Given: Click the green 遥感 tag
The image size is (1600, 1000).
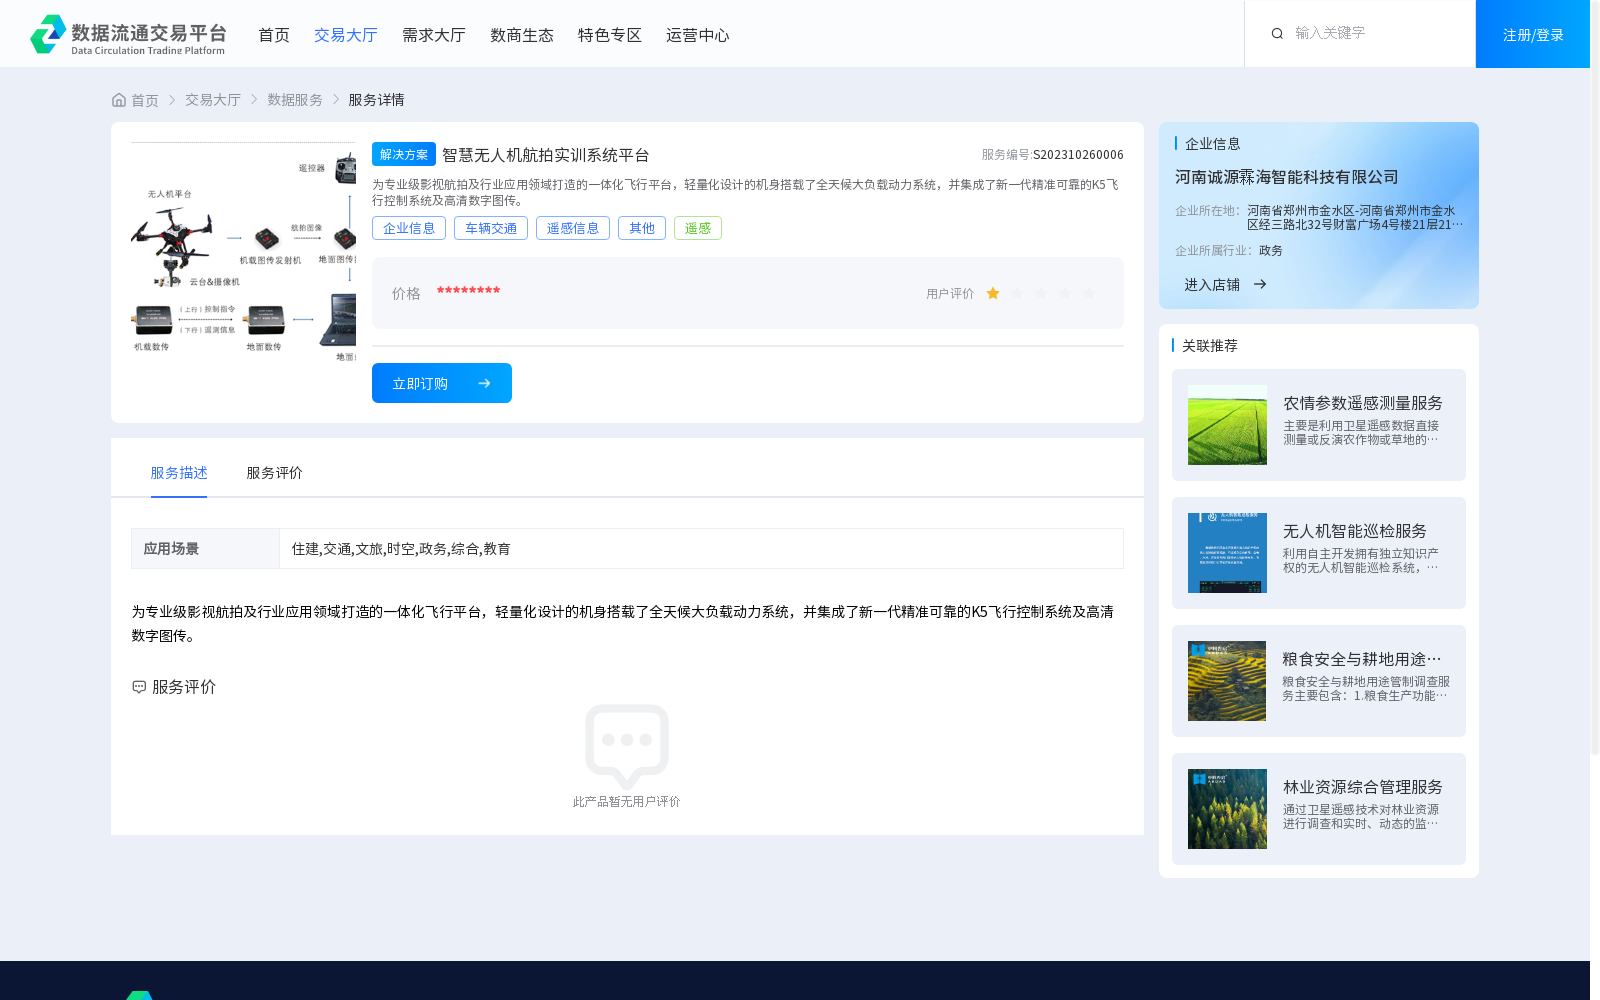Looking at the screenshot, I should tap(698, 228).
